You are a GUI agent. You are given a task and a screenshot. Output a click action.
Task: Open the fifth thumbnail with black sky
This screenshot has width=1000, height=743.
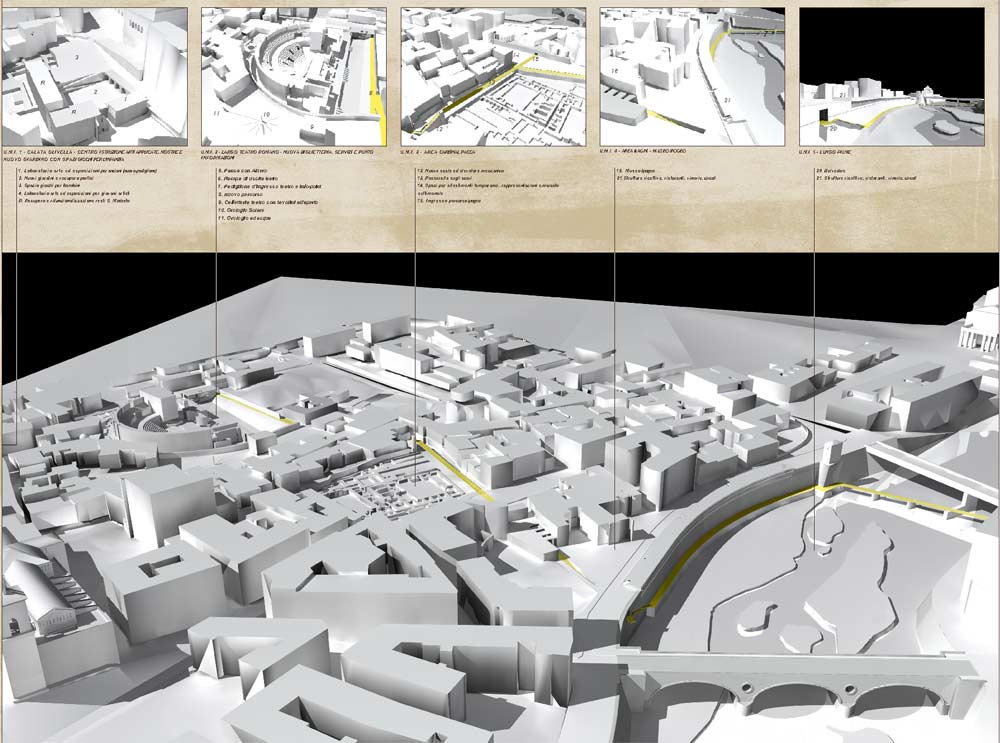pyautogui.click(x=892, y=90)
